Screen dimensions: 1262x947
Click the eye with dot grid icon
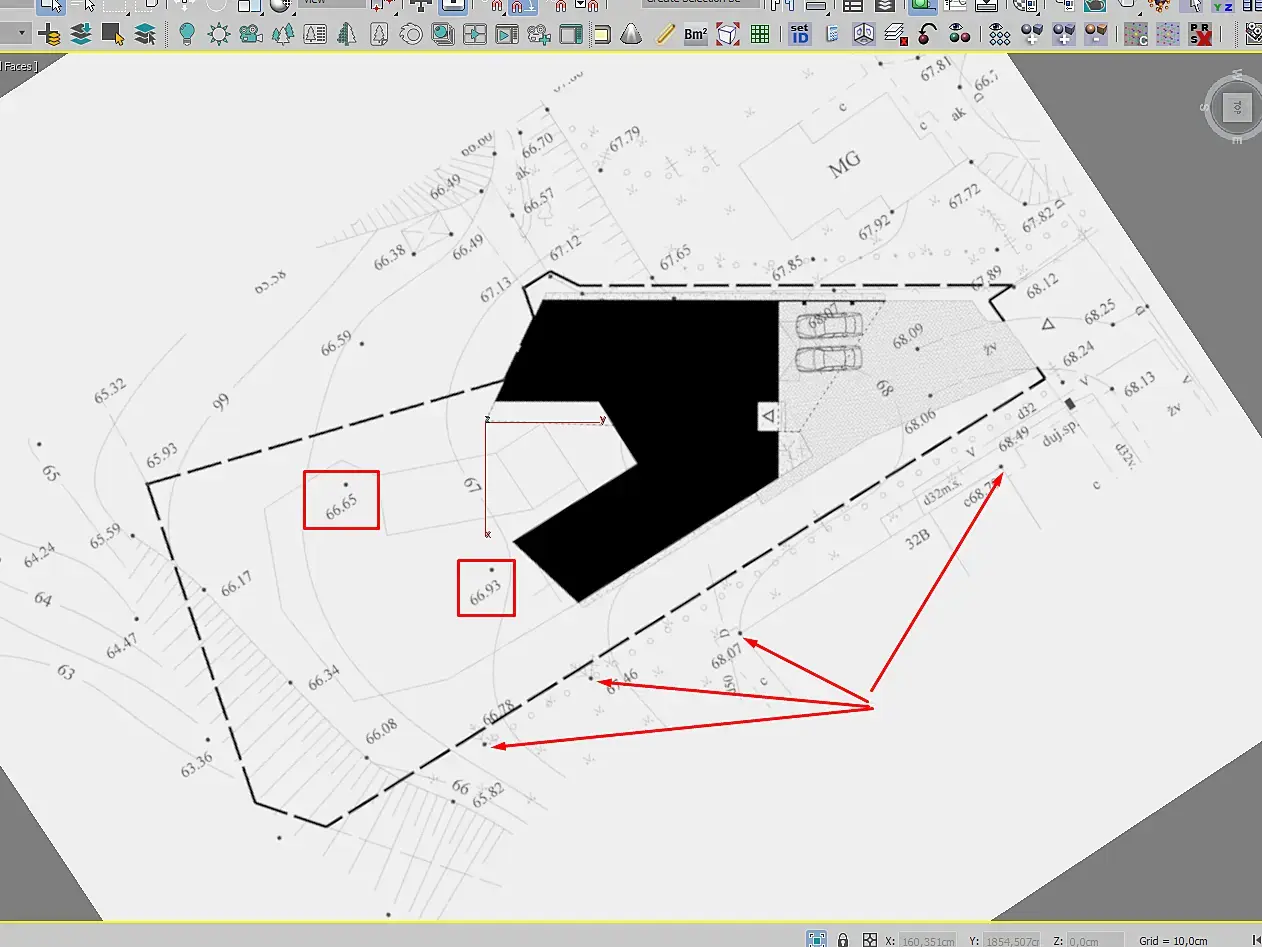[999, 36]
